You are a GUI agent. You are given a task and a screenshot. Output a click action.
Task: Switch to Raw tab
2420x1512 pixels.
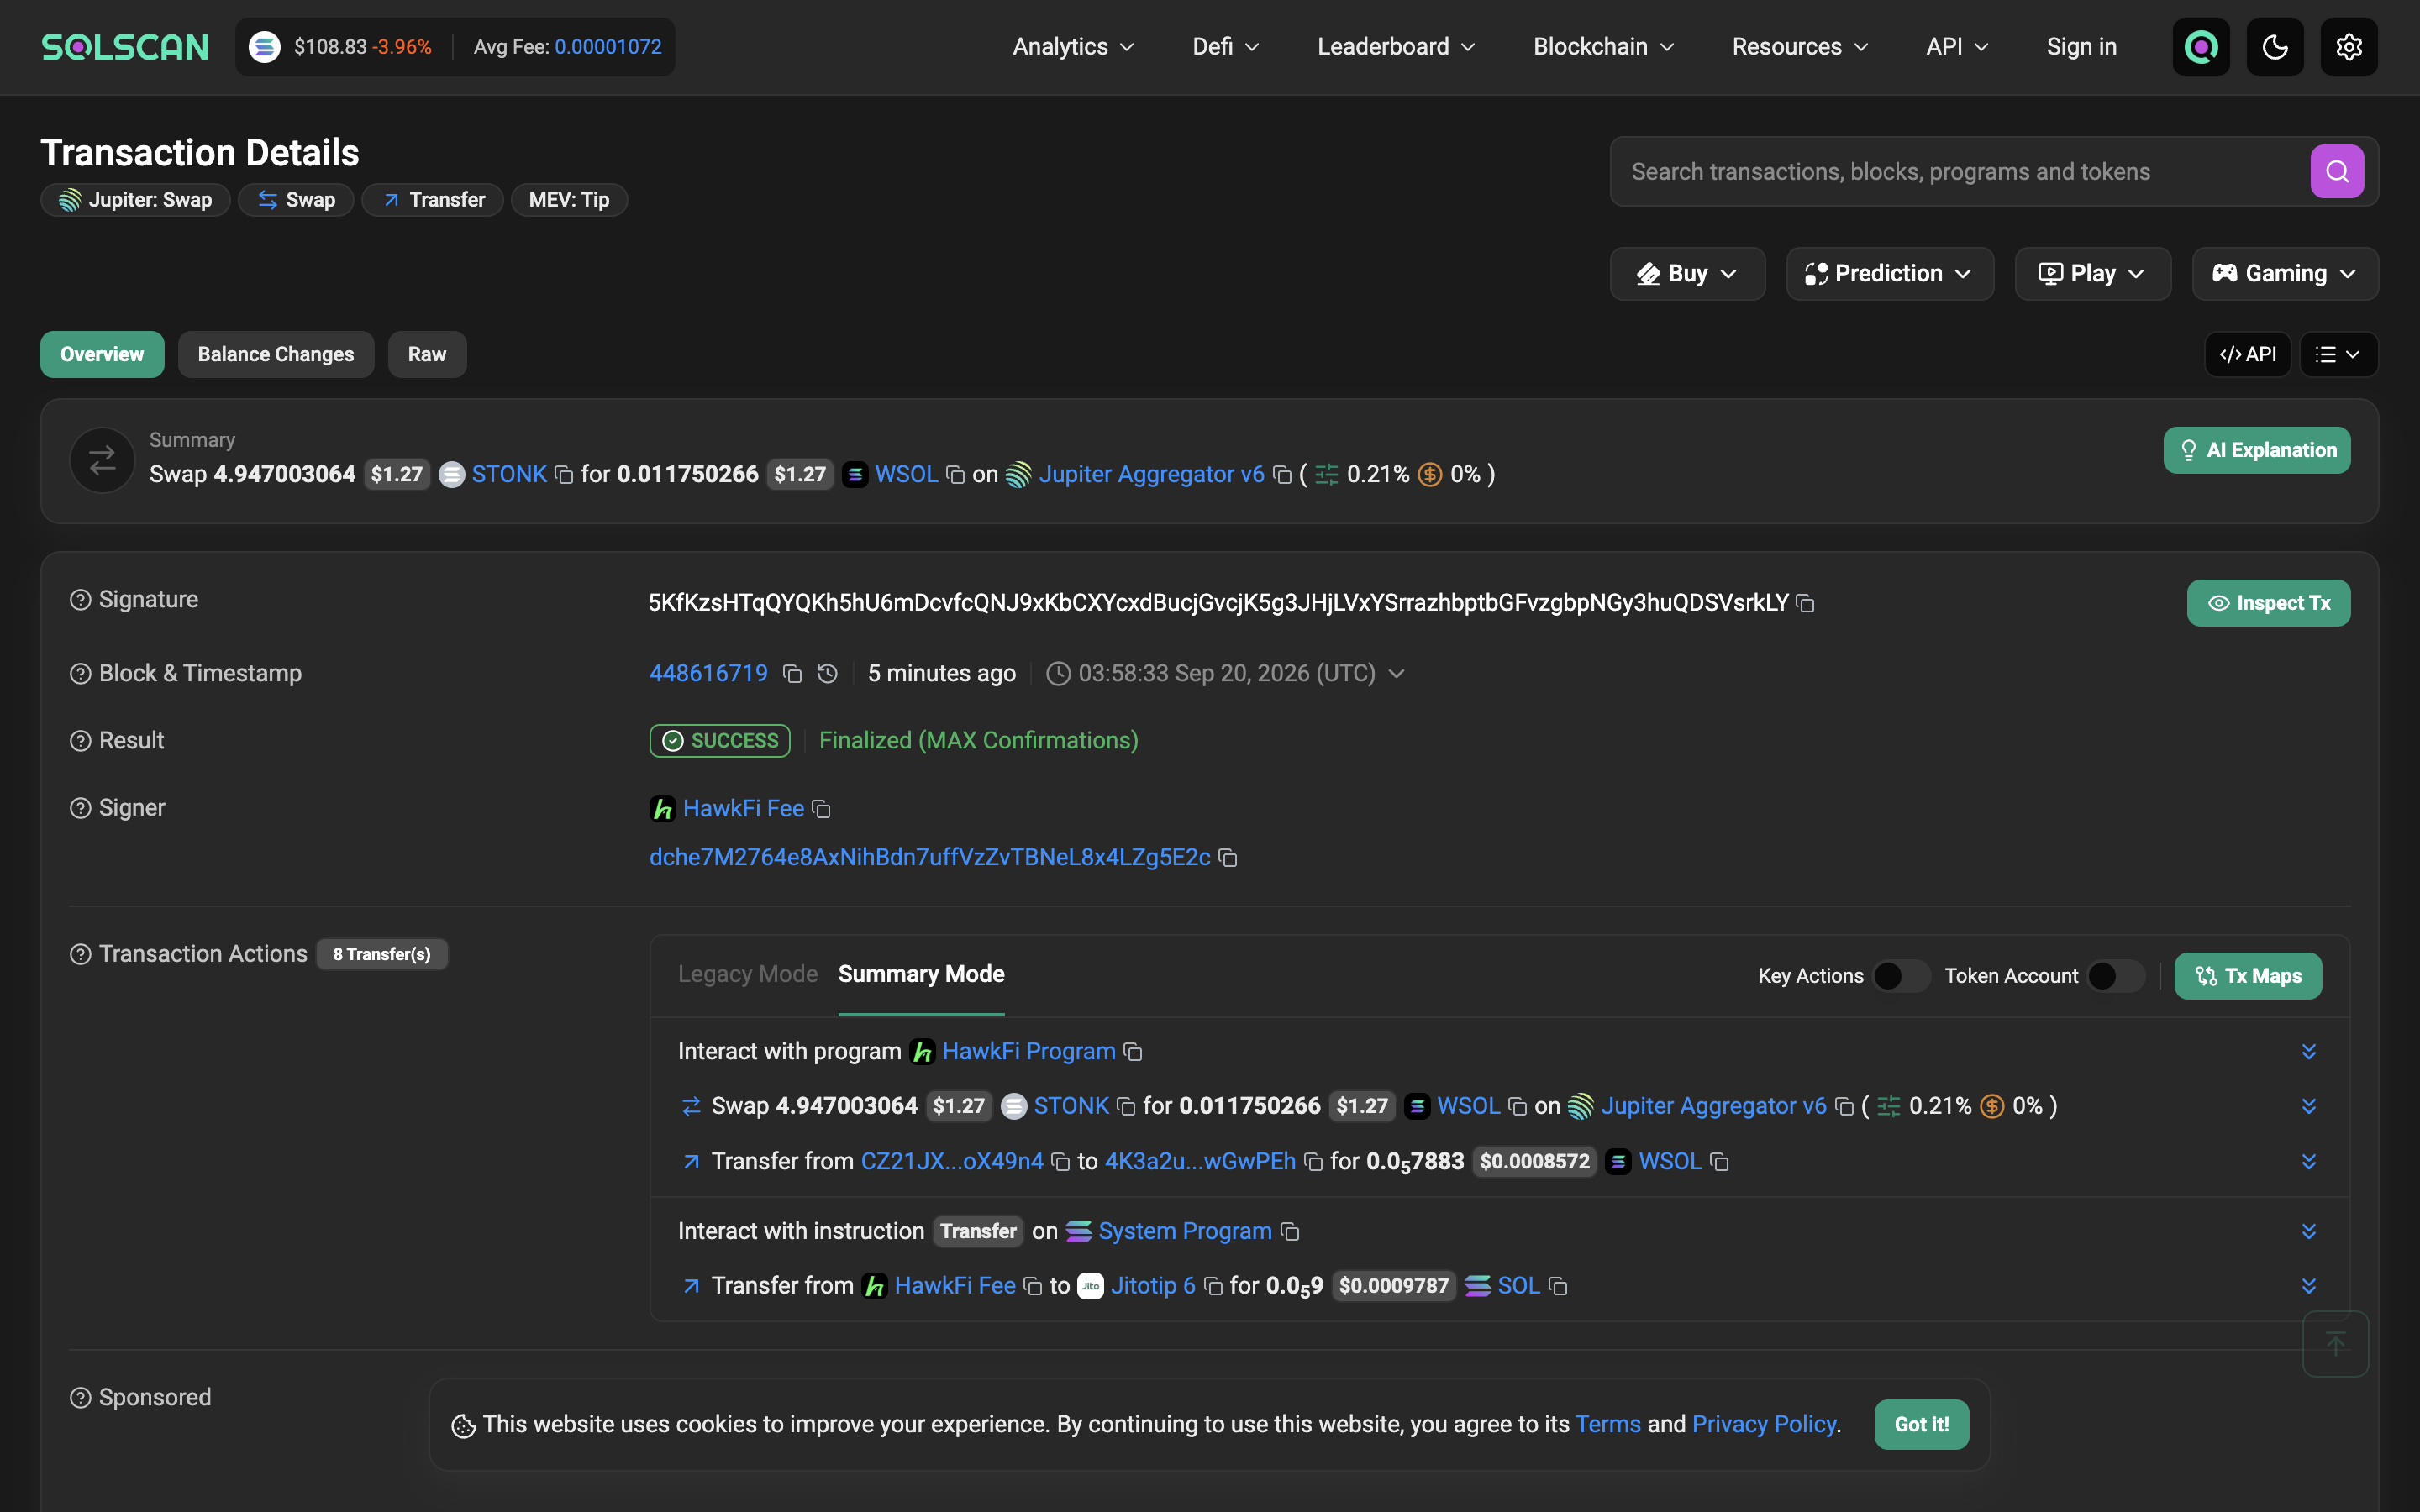point(427,355)
